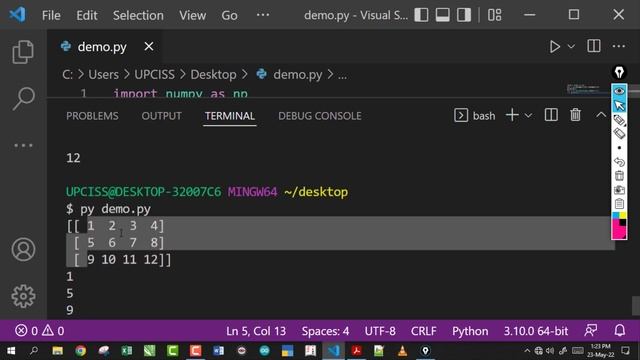This screenshot has height=360, width=640.
Task: Show additional views ellipsis in activity bar
Action: pyautogui.click(x=23, y=145)
